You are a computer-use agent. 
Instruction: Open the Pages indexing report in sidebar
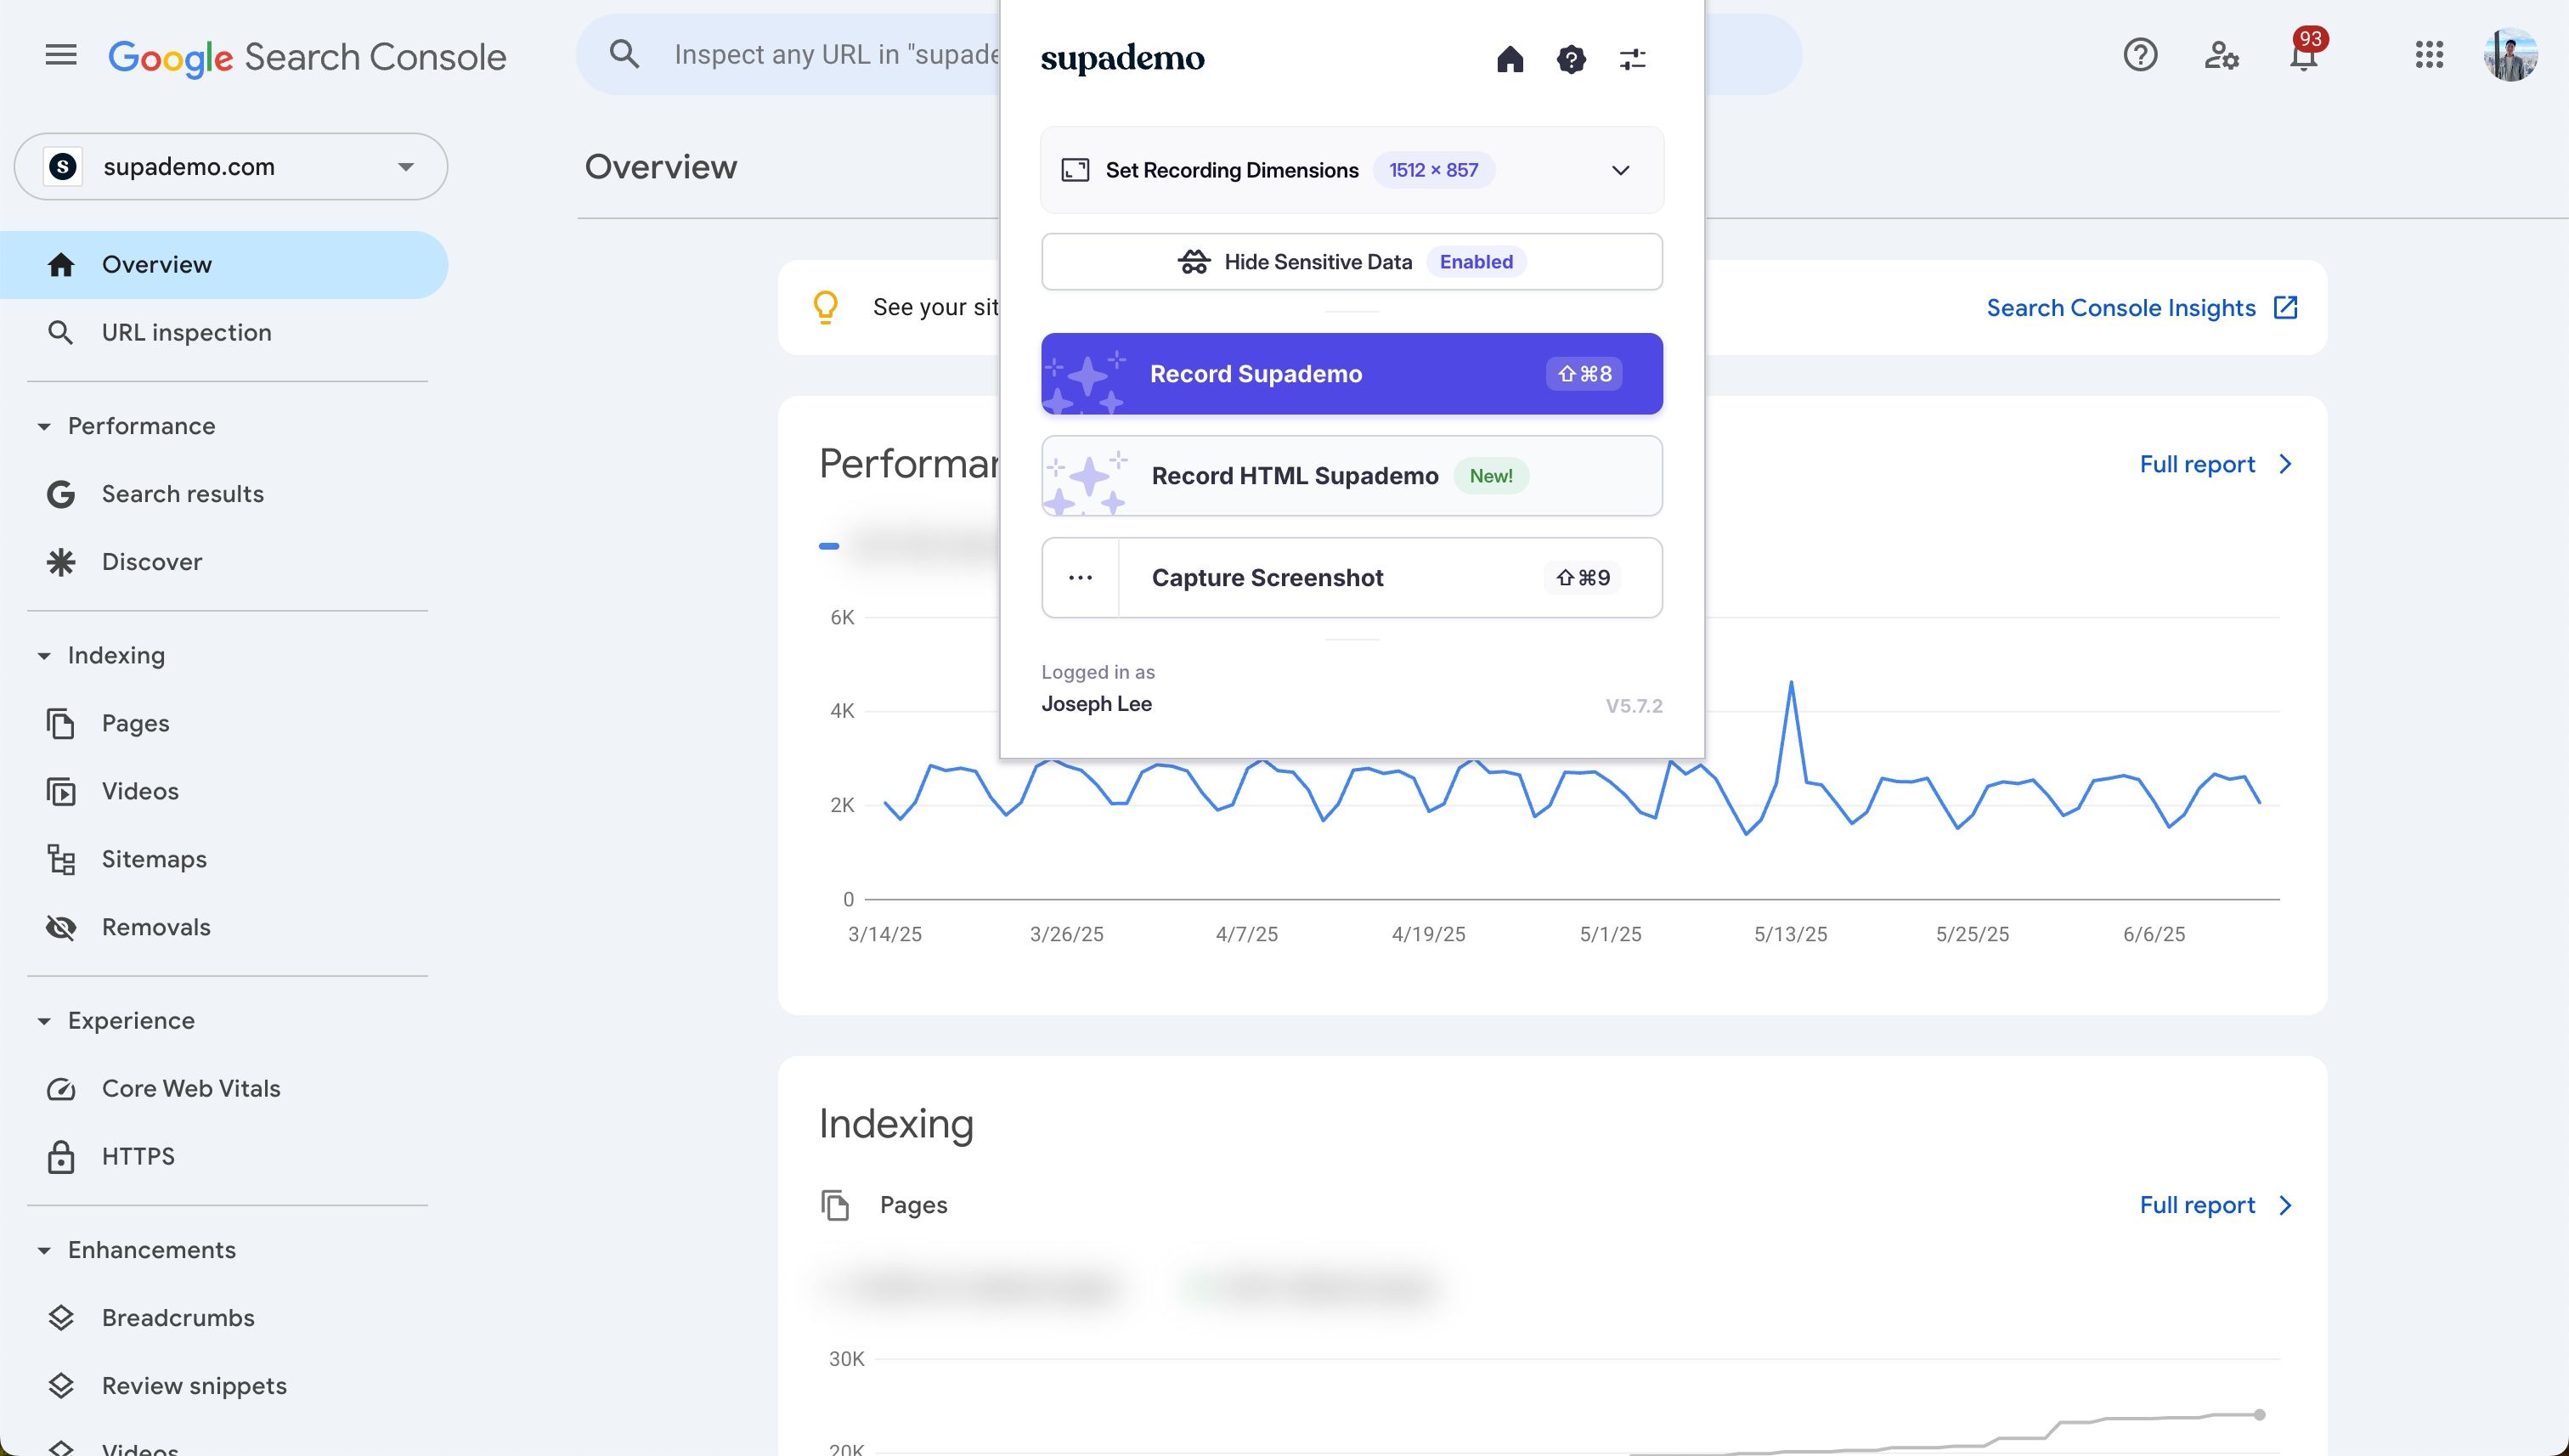[x=224, y=723]
